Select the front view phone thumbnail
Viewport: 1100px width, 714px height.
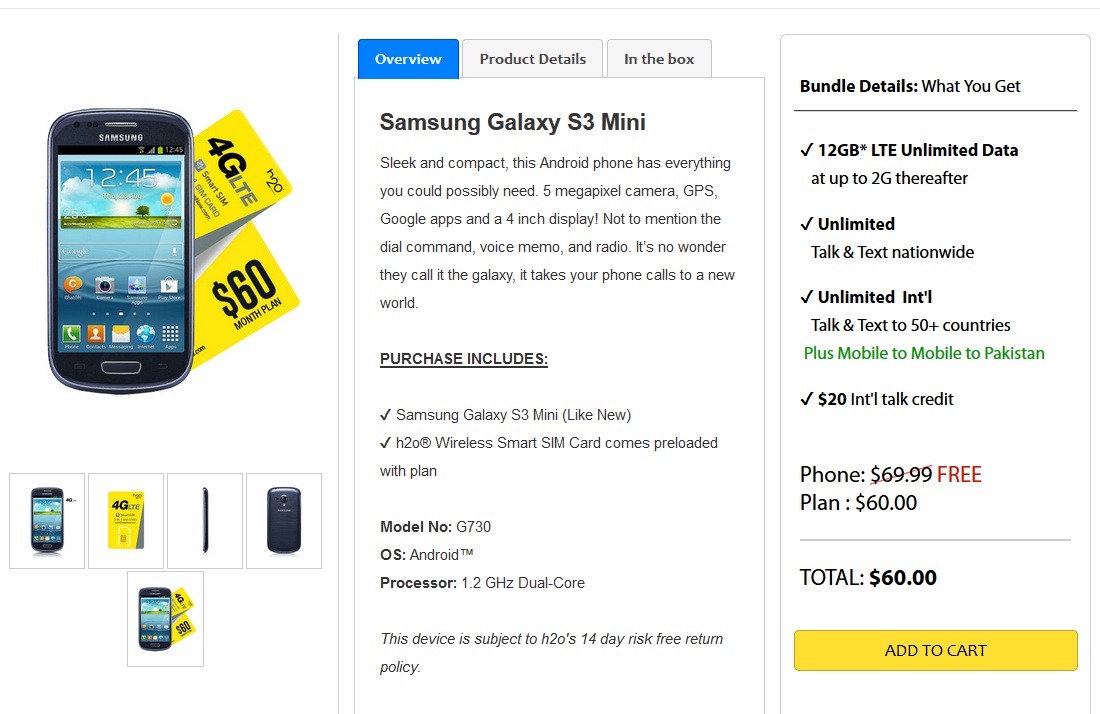point(47,520)
